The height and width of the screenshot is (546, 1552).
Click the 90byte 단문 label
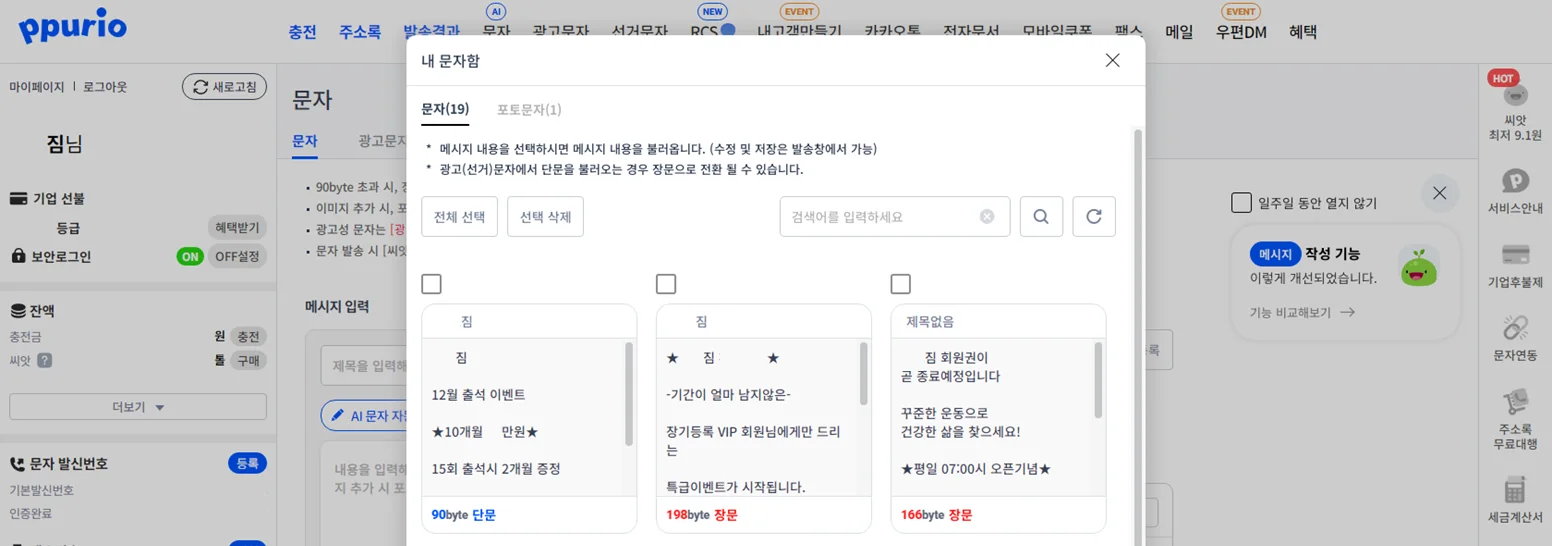464,515
